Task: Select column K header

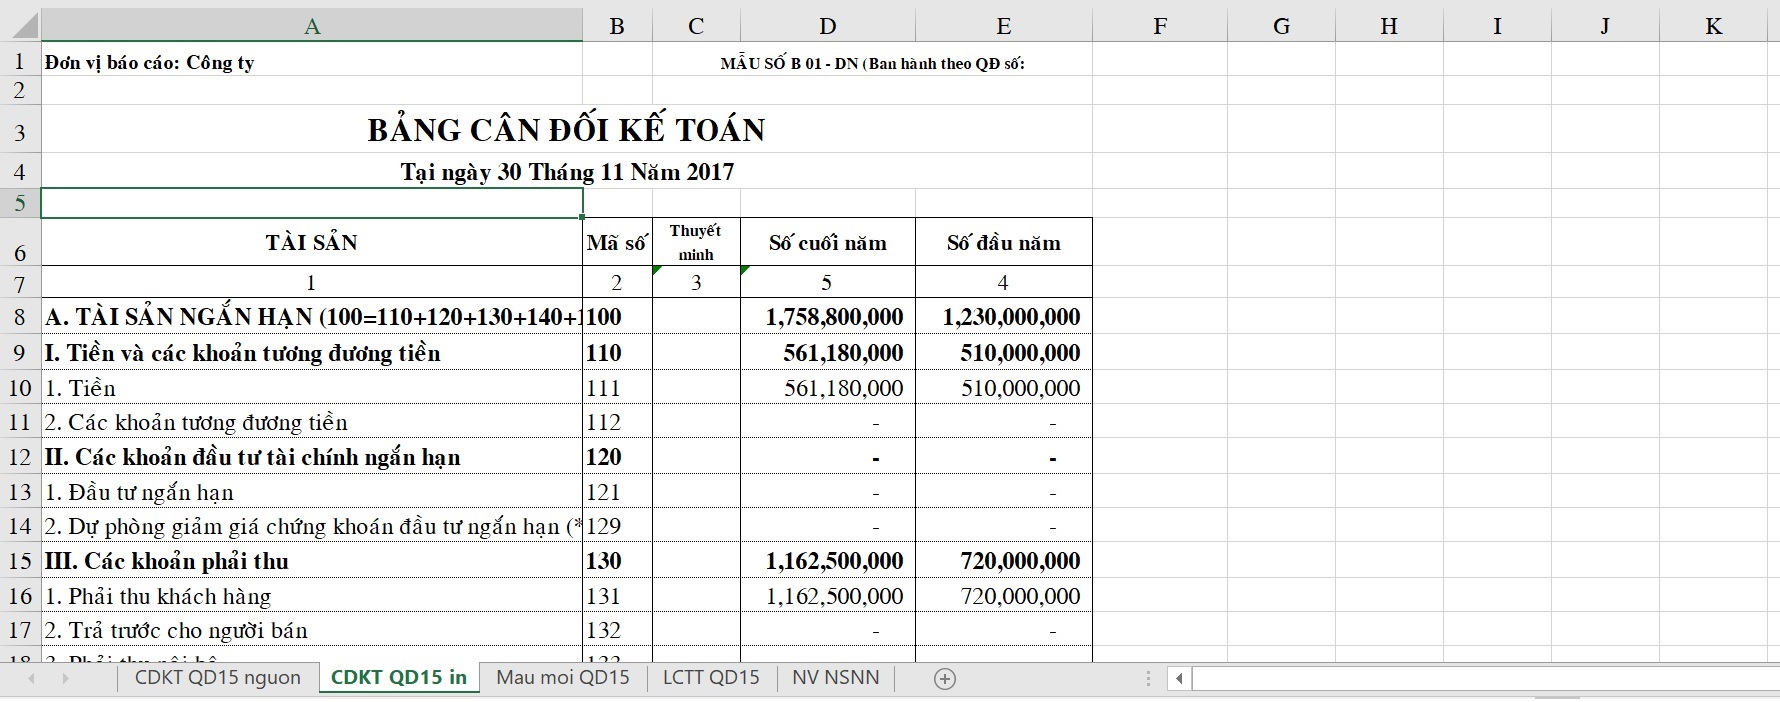Action: [x=1714, y=26]
